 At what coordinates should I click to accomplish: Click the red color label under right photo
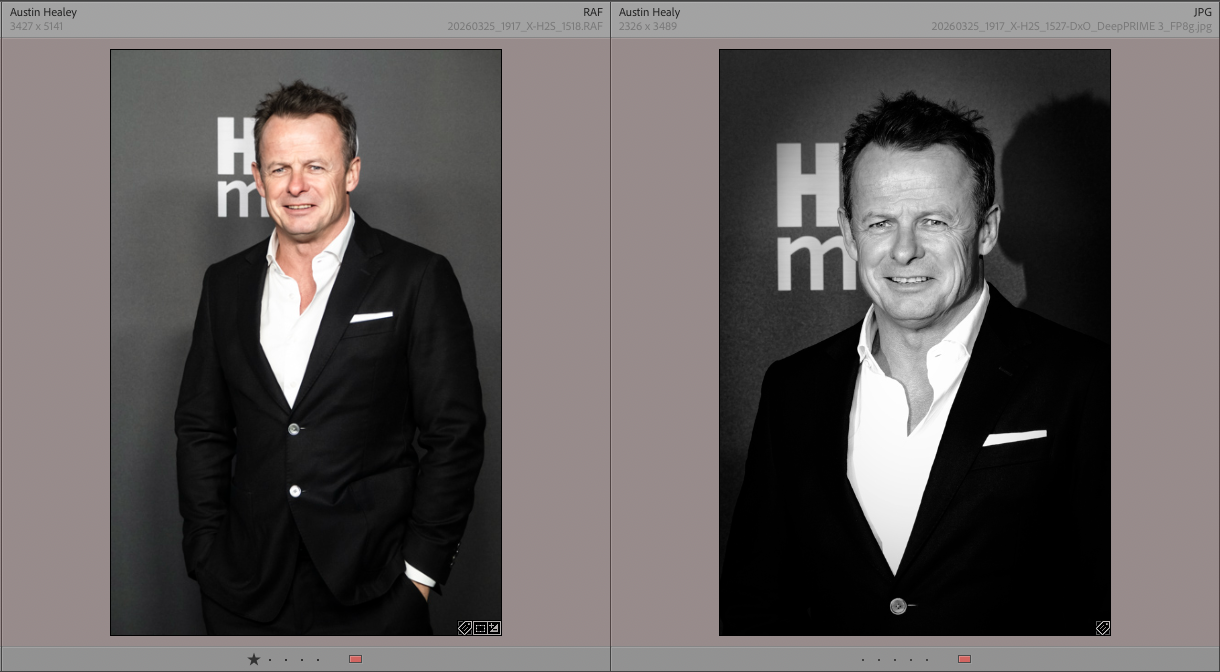[964, 659]
